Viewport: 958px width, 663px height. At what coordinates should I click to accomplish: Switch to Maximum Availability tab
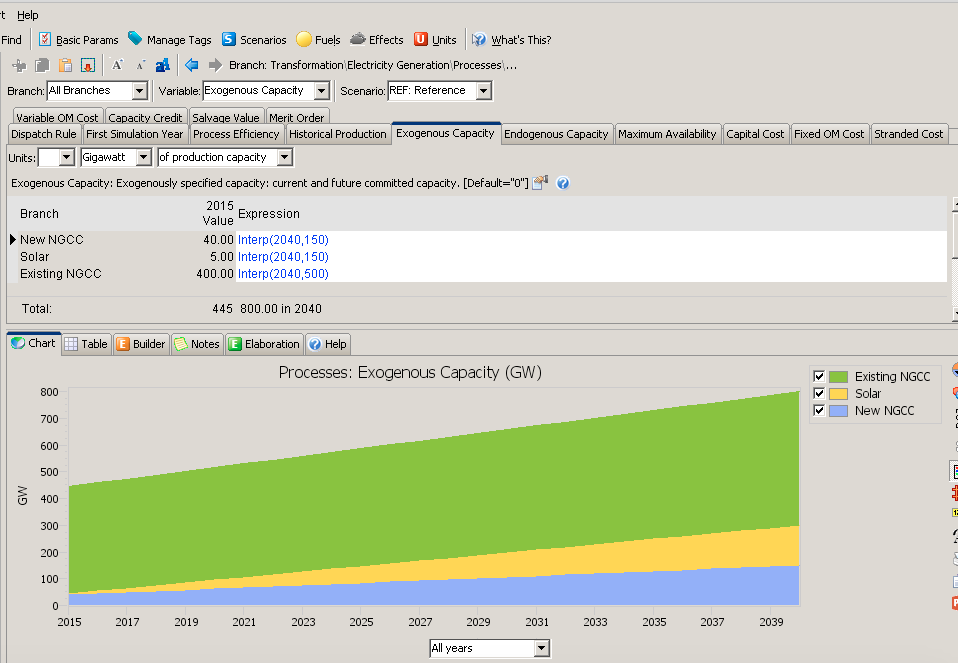tap(667, 134)
